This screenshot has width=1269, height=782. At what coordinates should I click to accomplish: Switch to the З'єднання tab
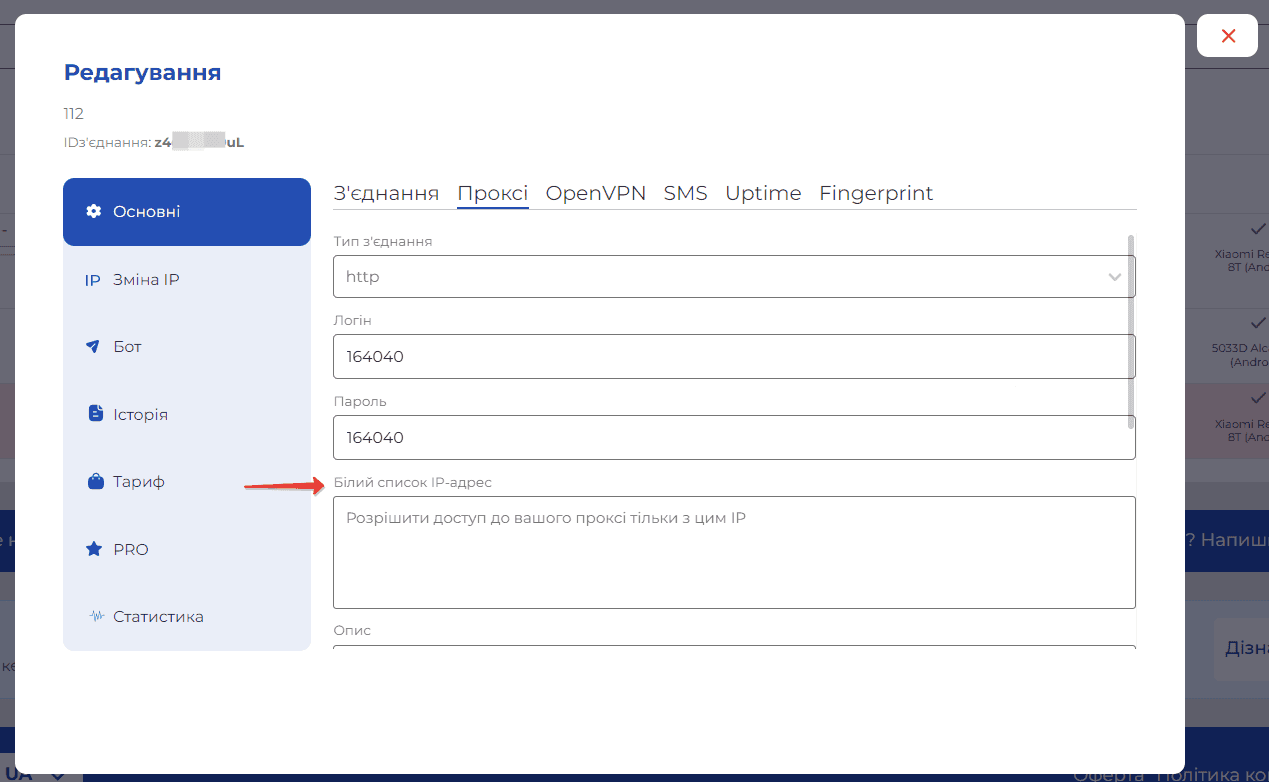(x=386, y=194)
